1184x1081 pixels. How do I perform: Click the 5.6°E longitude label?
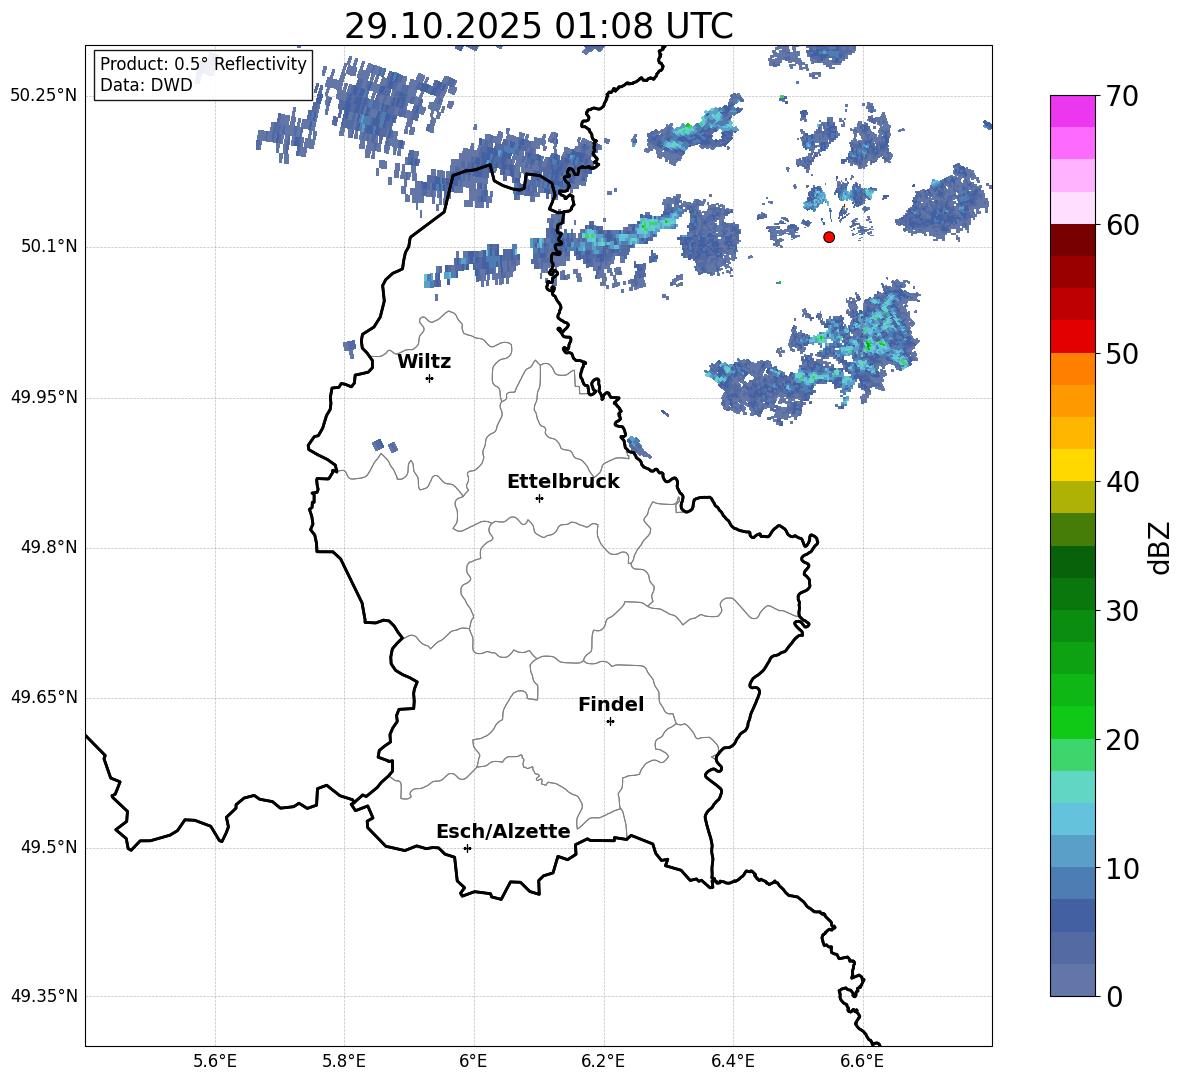click(x=215, y=1061)
